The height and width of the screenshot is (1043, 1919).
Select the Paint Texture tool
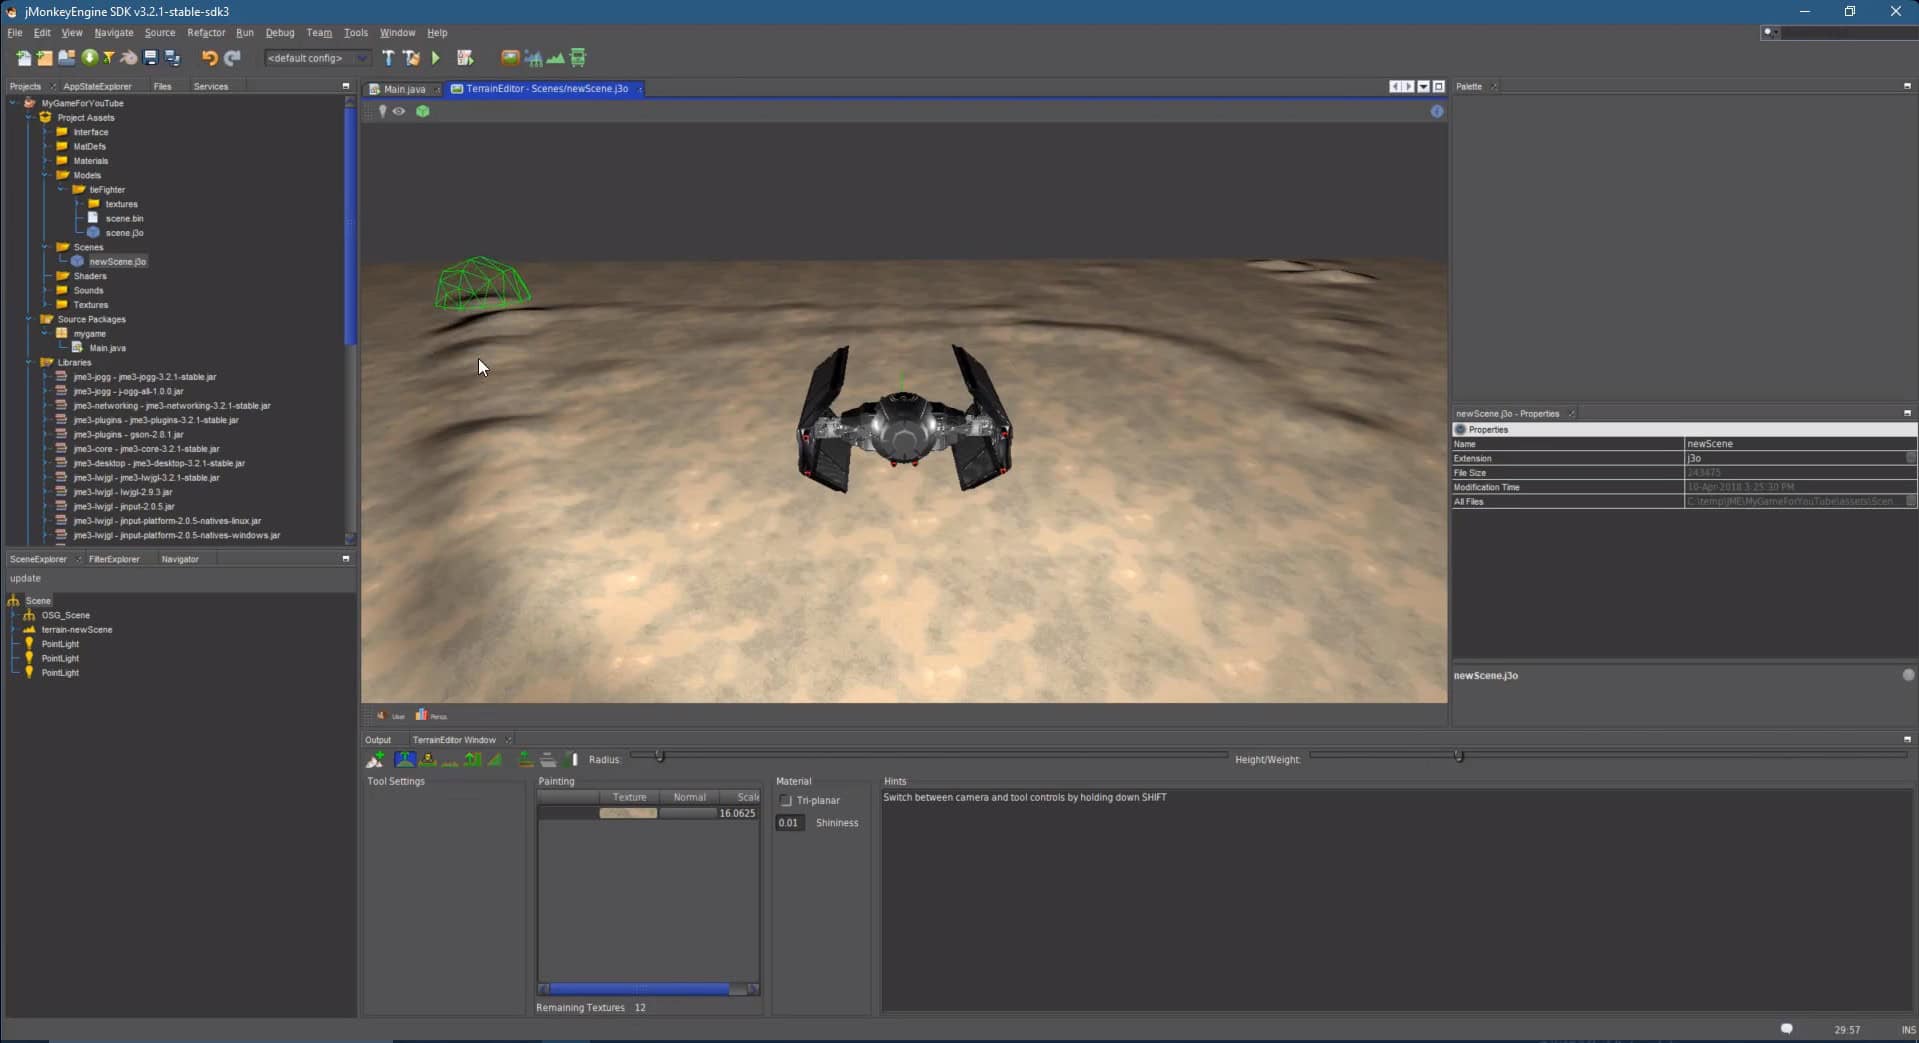coord(525,759)
